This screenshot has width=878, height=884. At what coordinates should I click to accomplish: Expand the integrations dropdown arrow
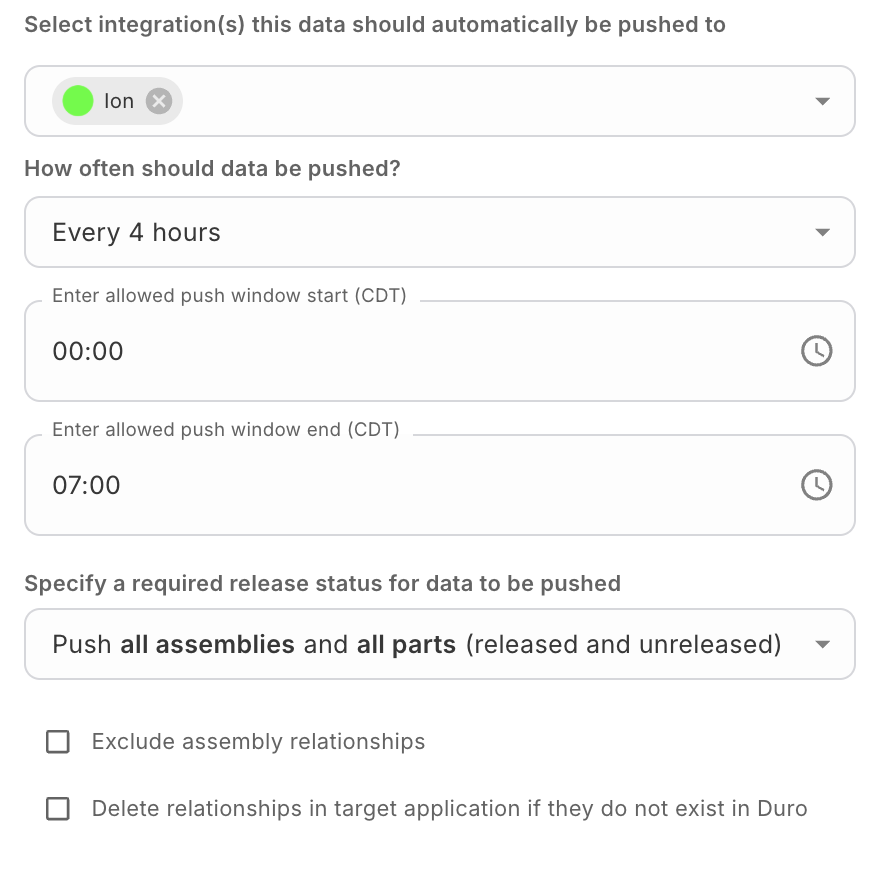click(x=822, y=102)
